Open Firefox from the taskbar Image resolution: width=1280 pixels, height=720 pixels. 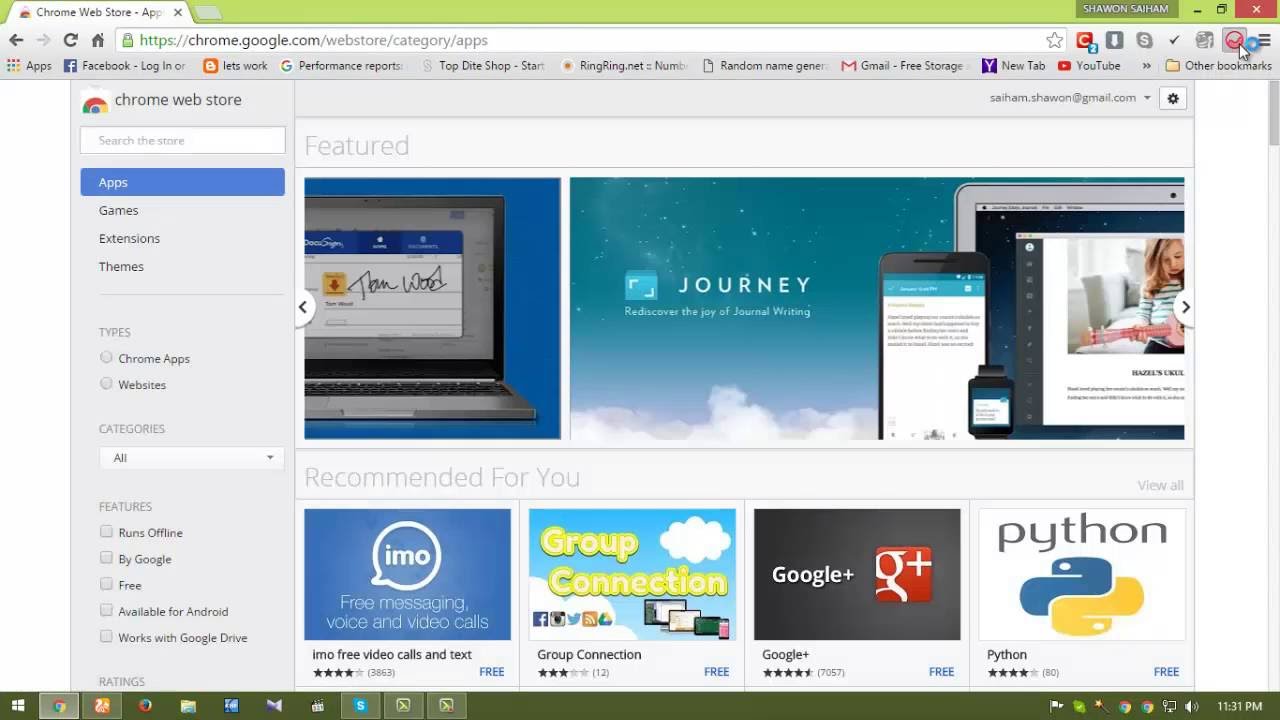pyautogui.click(x=145, y=706)
